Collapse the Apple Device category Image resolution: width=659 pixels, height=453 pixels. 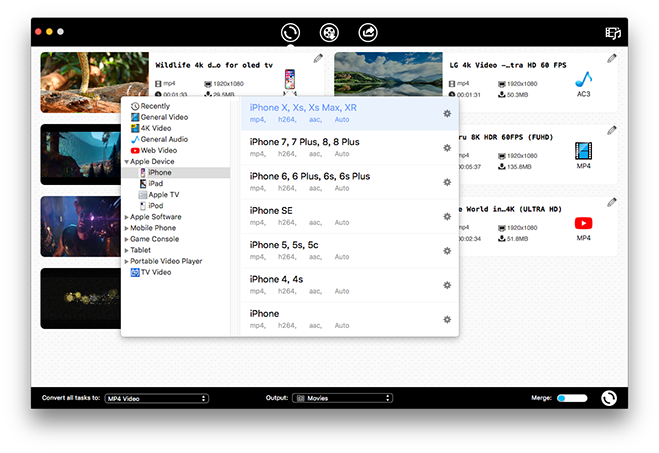pyautogui.click(x=127, y=162)
